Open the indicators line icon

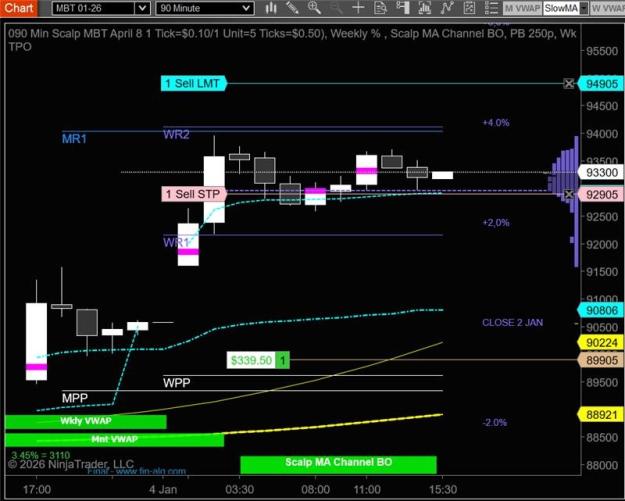click(448, 8)
